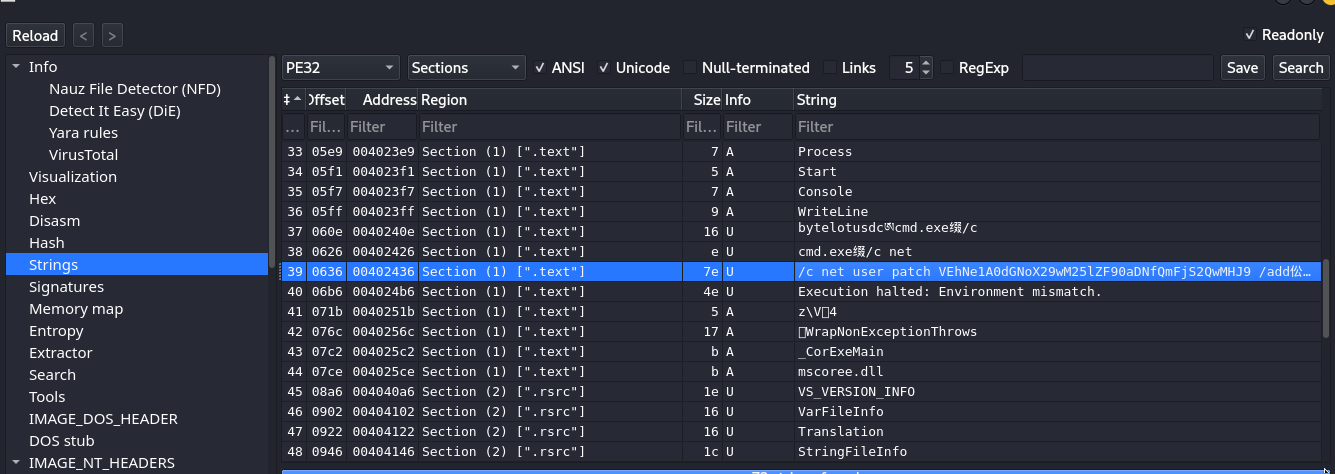Enable the RegExp checkbox
Image resolution: width=1335 pixels, height=474 pixels.
tap(975, 68)
